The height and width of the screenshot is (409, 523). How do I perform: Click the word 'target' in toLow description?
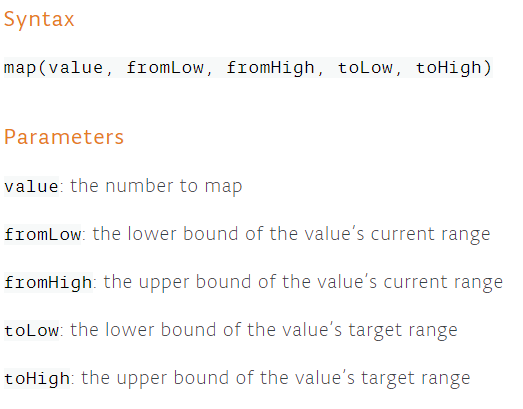point(375,331)
